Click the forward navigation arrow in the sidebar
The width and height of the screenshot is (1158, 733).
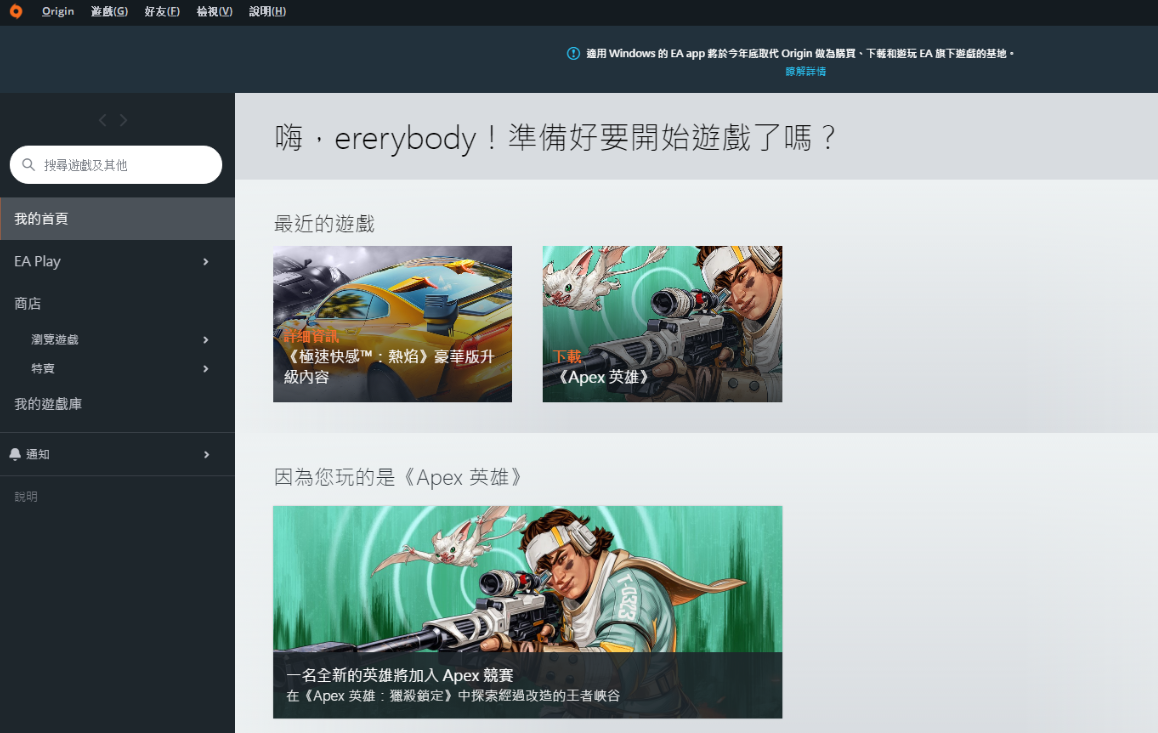tap(123, 119)
